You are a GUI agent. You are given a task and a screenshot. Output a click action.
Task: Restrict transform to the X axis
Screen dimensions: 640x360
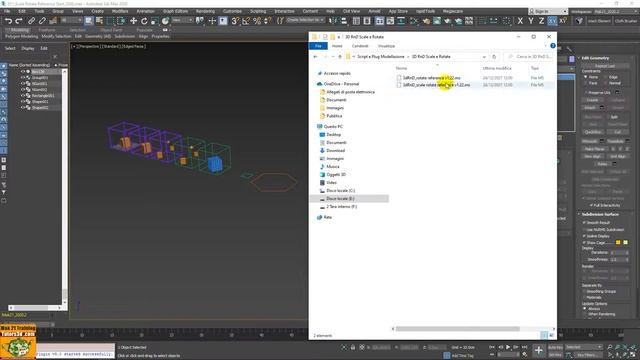520,20
